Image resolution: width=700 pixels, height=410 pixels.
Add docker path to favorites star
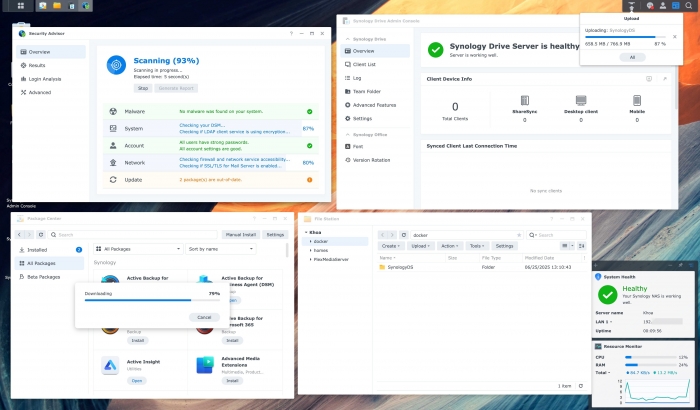(519, 235)
